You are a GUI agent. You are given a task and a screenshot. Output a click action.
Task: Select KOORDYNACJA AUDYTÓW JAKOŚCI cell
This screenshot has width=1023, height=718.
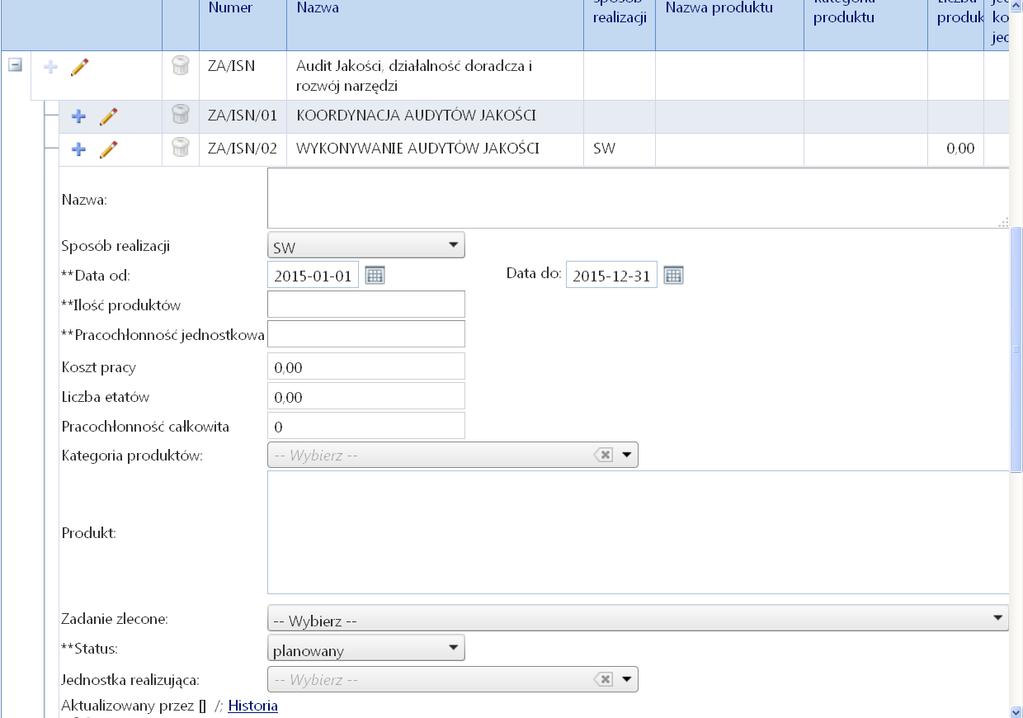[435, 116]
